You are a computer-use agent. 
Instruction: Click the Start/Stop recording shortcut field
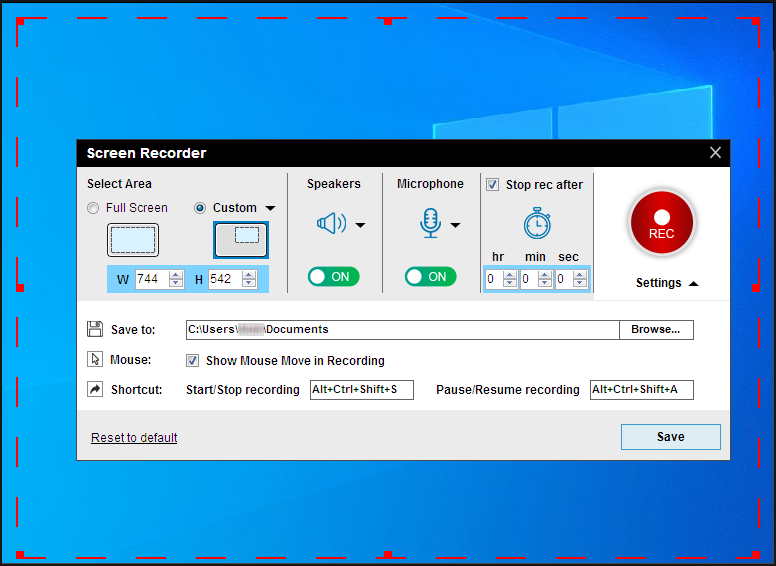pos(361,390)
